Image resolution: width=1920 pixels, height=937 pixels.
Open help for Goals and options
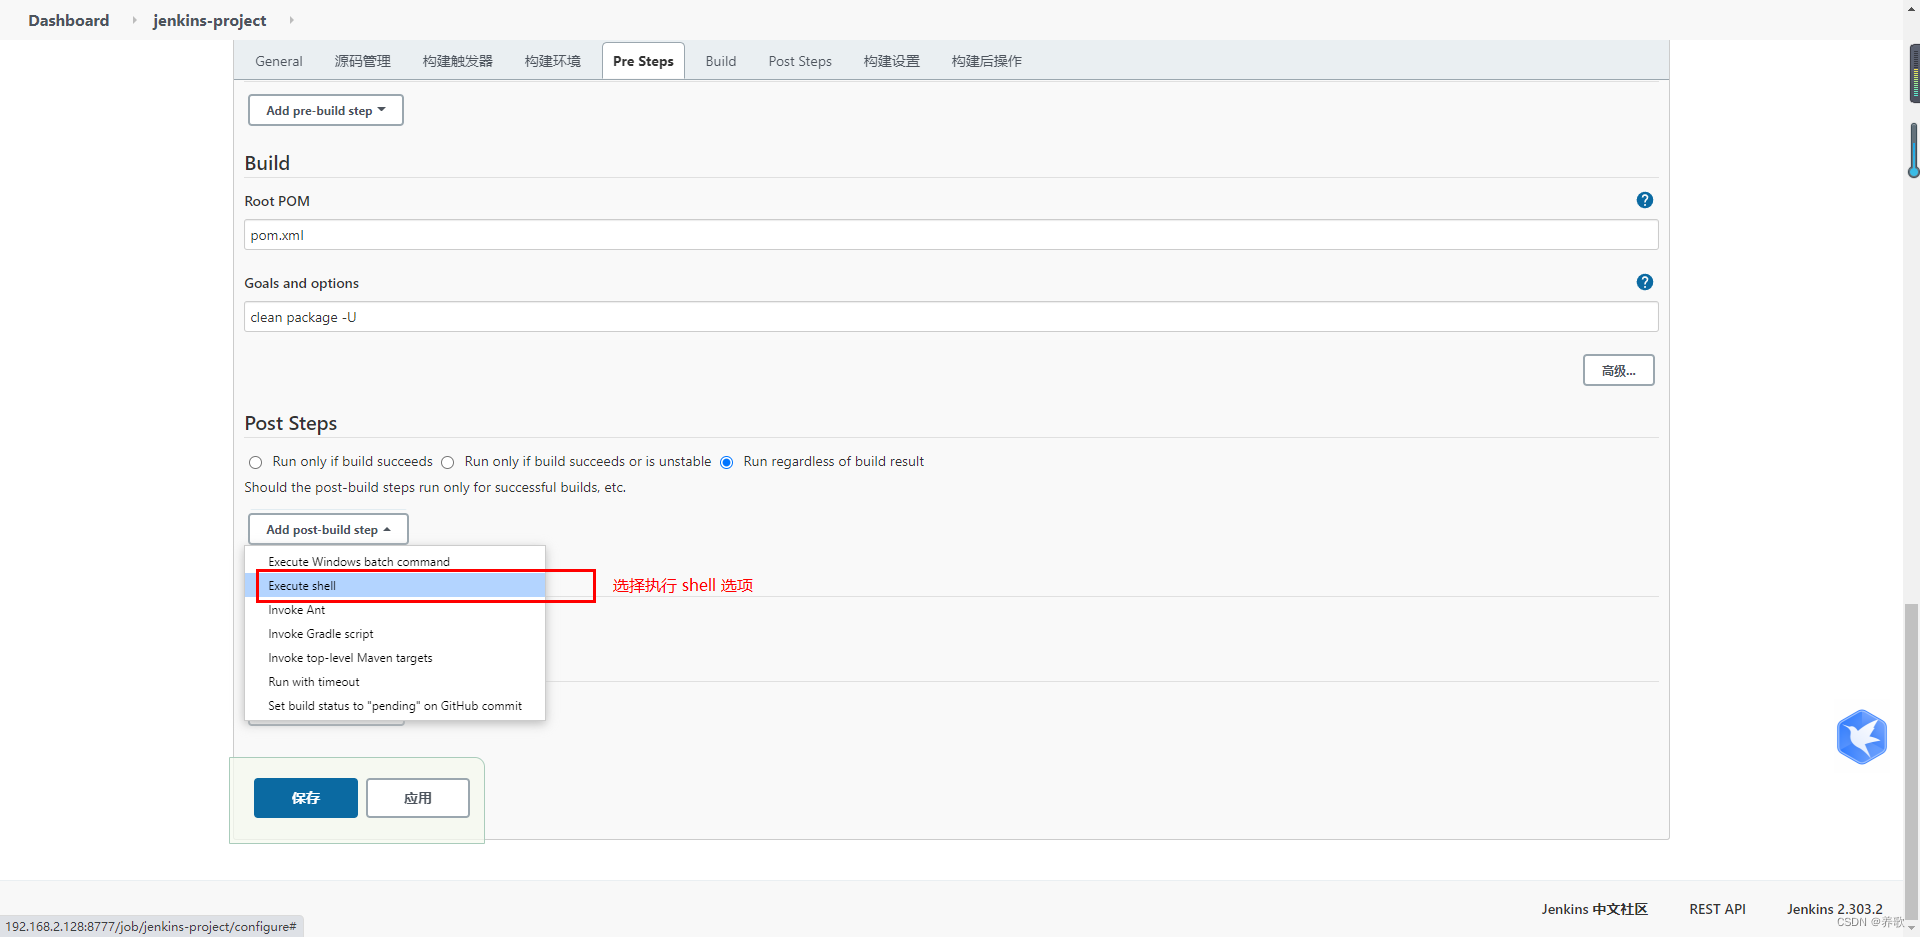point(1644,282)
